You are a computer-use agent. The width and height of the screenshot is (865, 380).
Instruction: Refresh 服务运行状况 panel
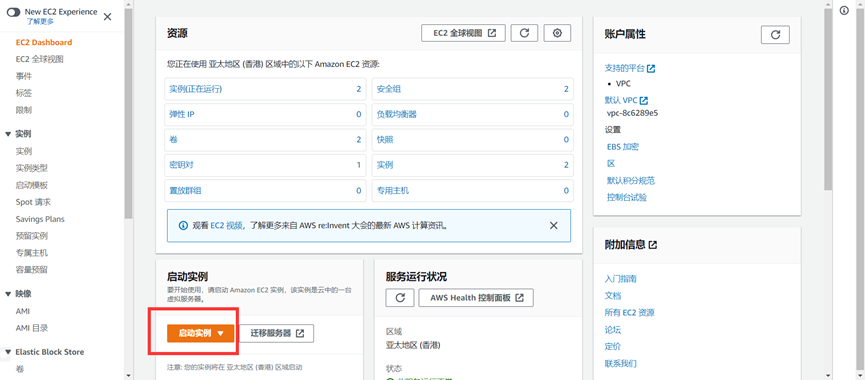(x=401, y=297)
